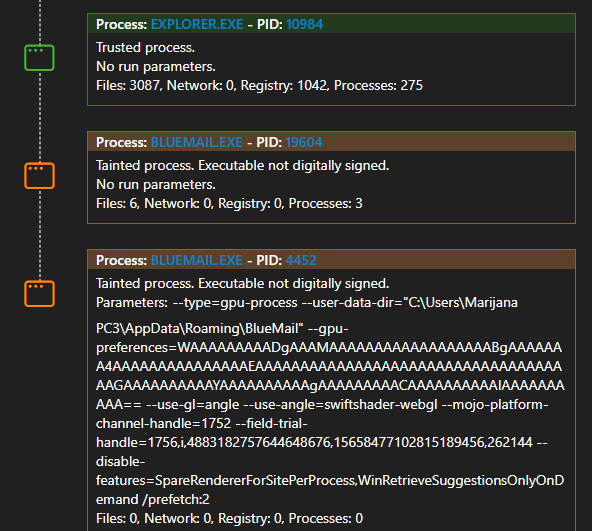Select 'Tainted process' text in PID 4452 card
This screenshot has height=531, width=592.
pos(242,284)
